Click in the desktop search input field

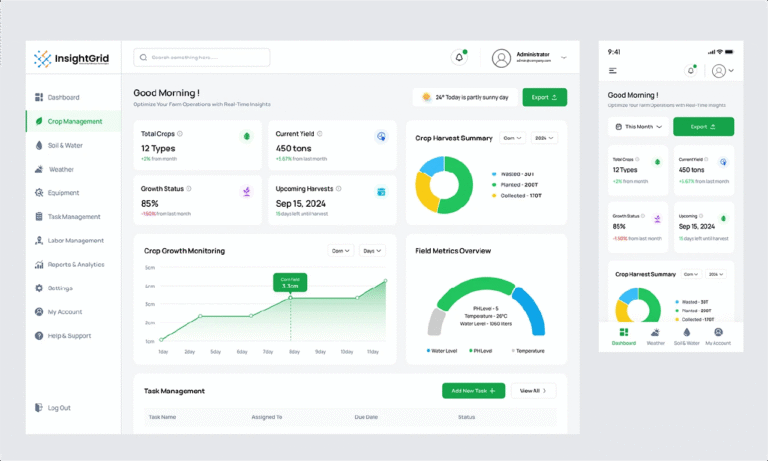pyautogui.click(x=202, y=58)
